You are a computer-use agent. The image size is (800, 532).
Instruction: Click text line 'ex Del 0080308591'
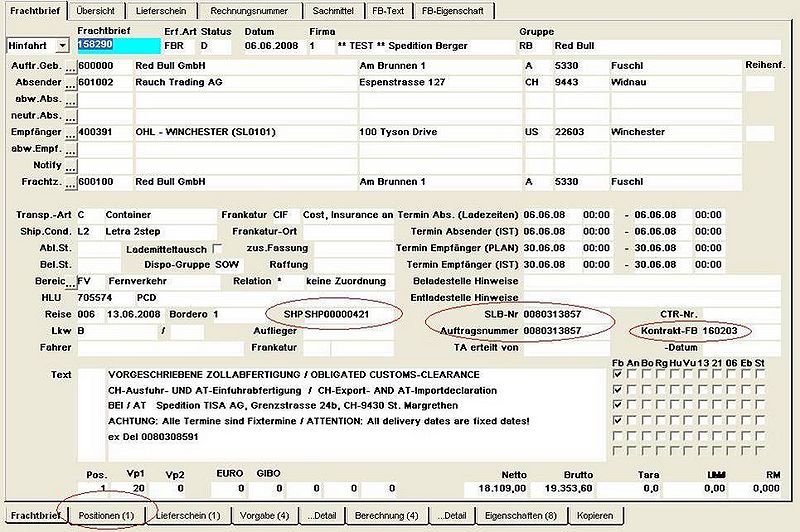pyautogui.click(x=153, y=437)
